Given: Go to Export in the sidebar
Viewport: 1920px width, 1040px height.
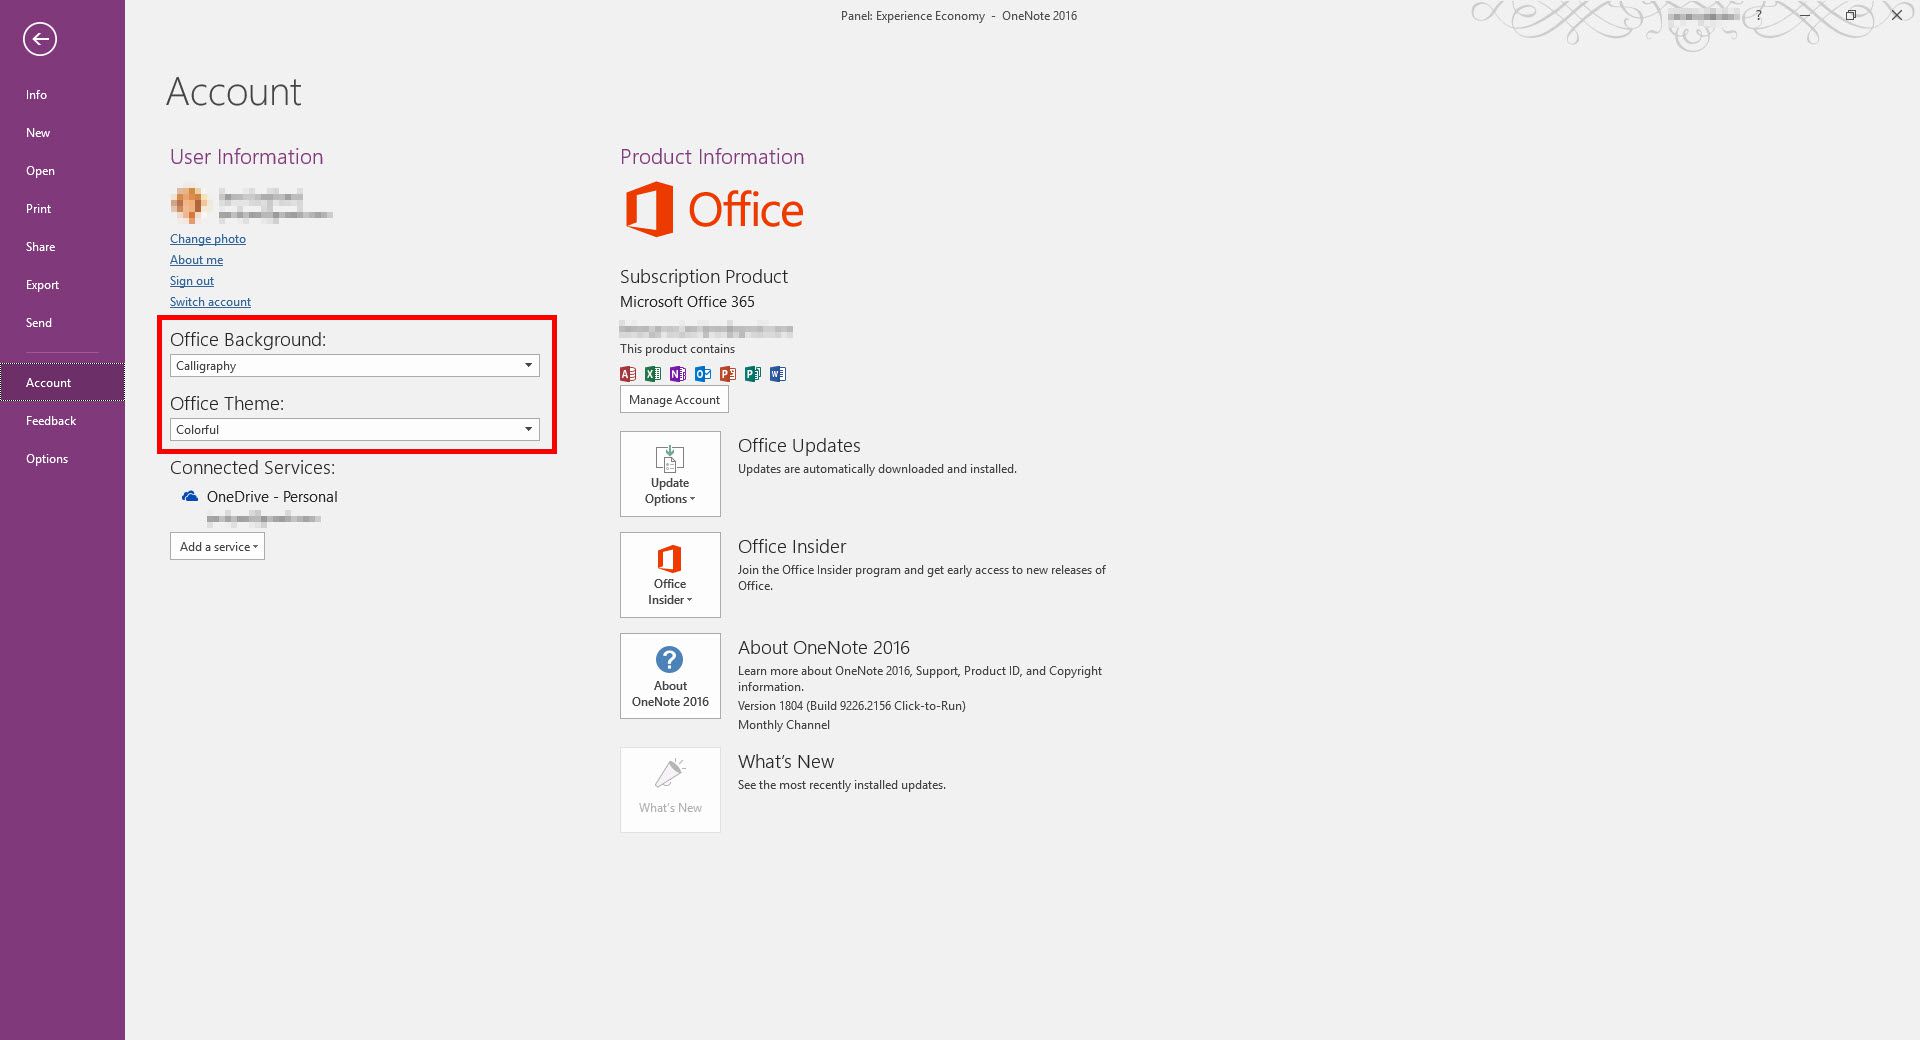Looking at the screenshot, I should (62, 285).
